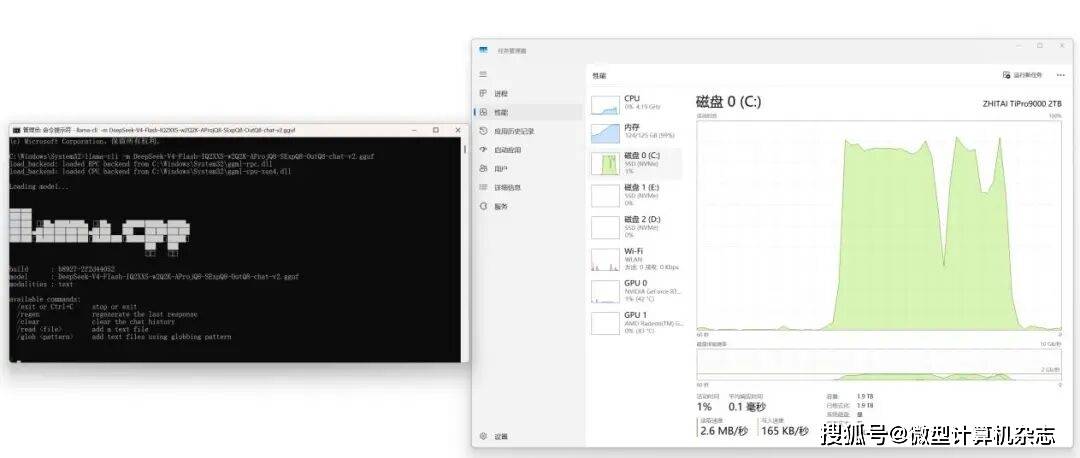Select Disk 1 (E:) performance entry

pos(636,195)
